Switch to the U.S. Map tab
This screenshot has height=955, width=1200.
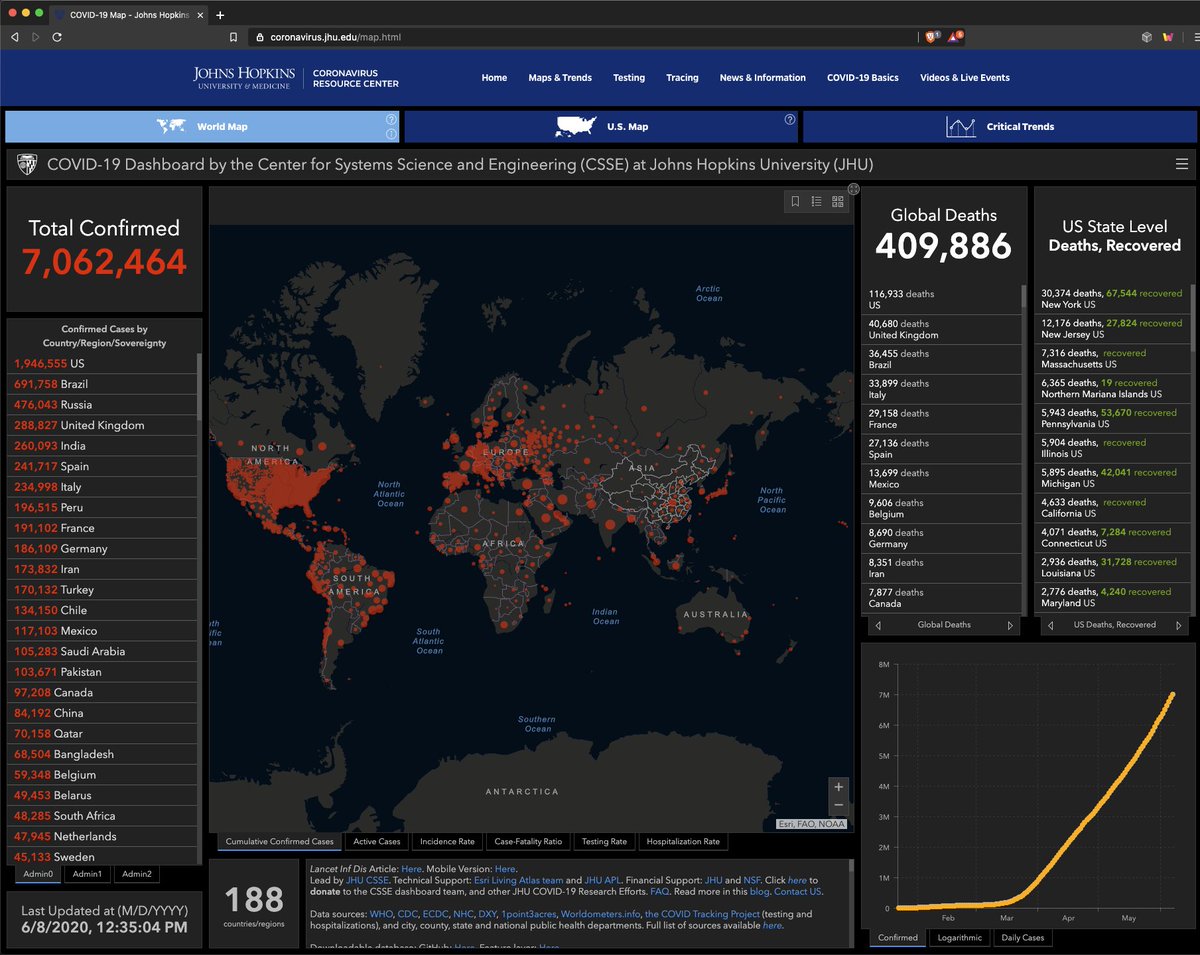point(601,127)
